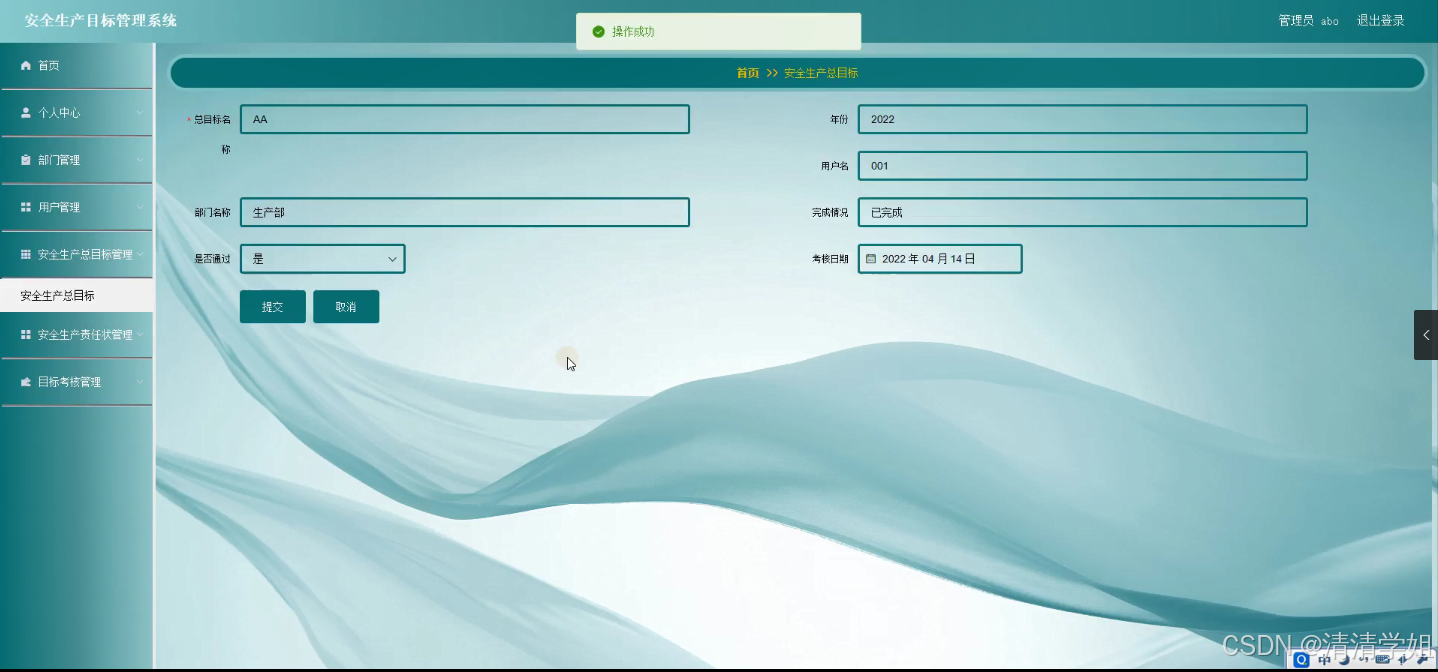Click the 首页 breadcrumb link
The height and width of the screenshot is (672, 1438).
point(748,73)
